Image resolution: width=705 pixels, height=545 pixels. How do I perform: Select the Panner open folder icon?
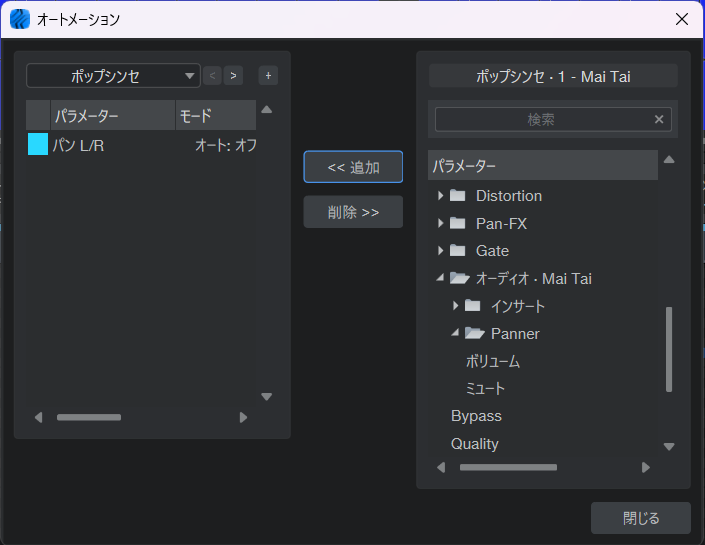[474, 333]
